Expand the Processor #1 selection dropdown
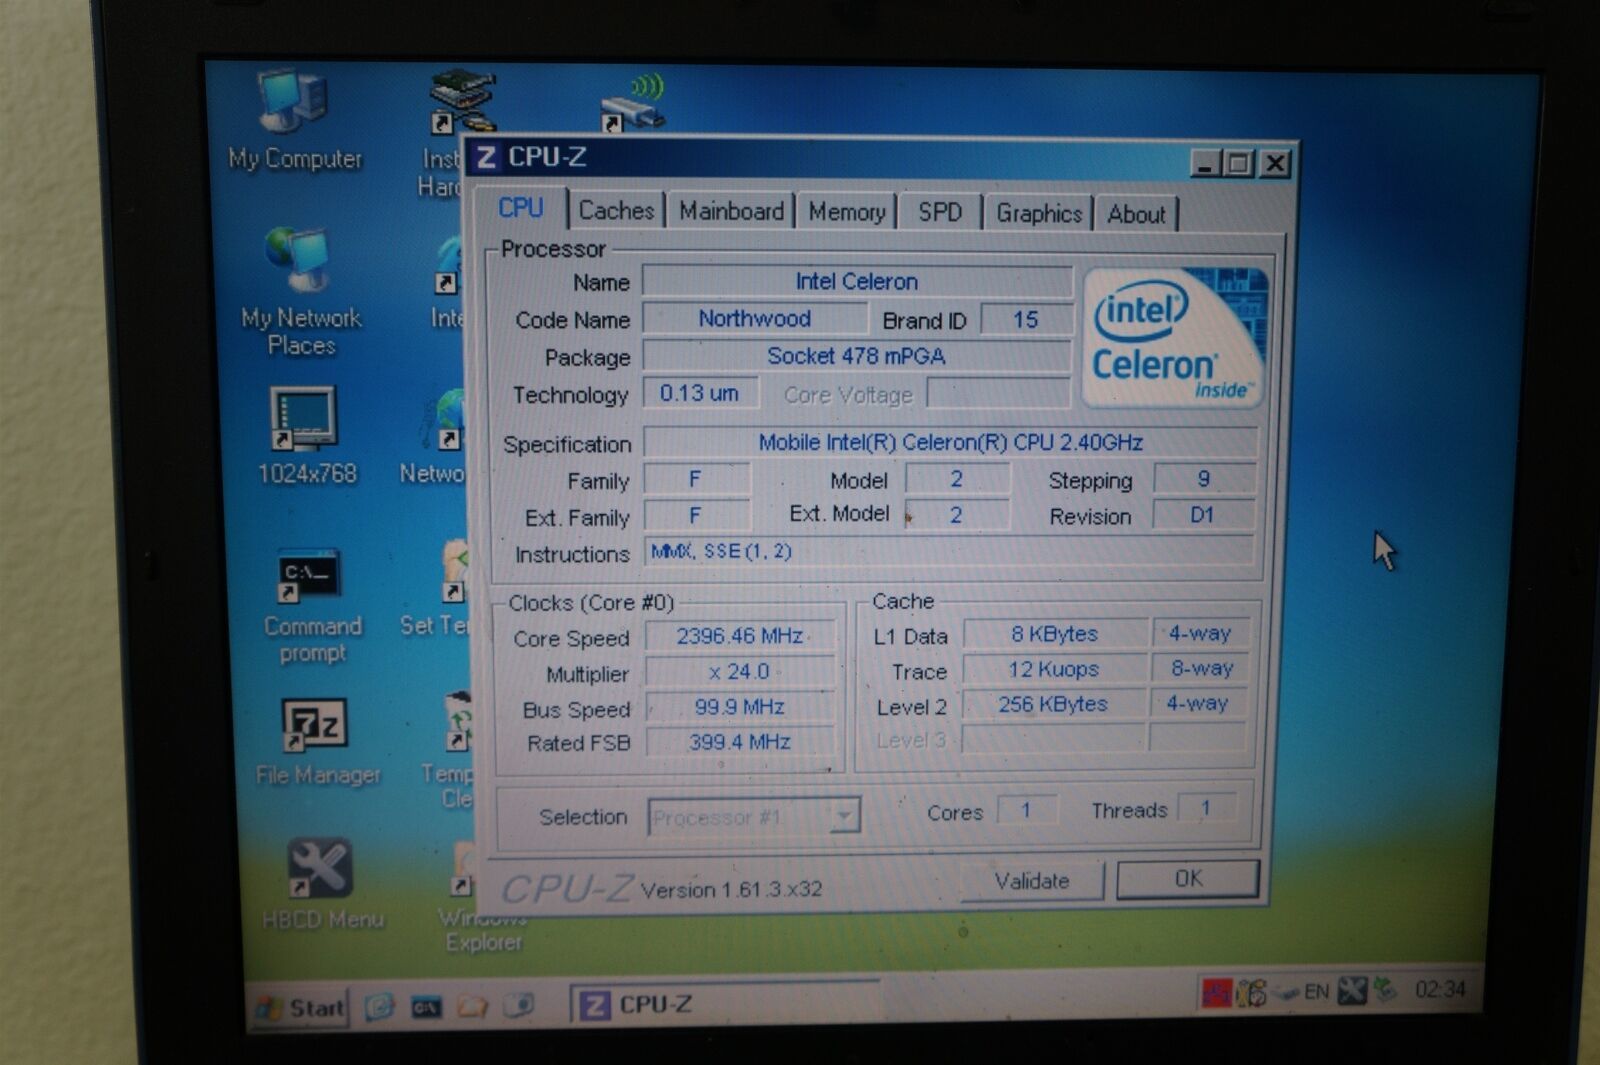1600x1065 pixels. tap(845, 817)
